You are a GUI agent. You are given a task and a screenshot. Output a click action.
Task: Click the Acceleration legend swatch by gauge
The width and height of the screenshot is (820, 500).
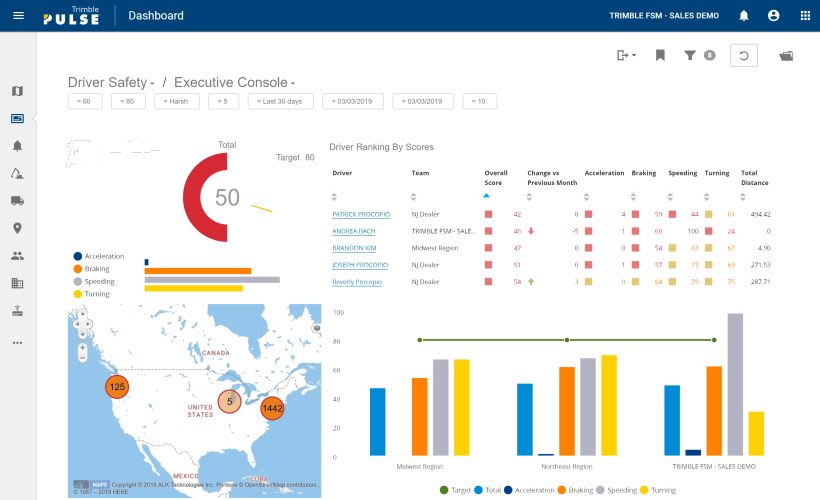78,256
